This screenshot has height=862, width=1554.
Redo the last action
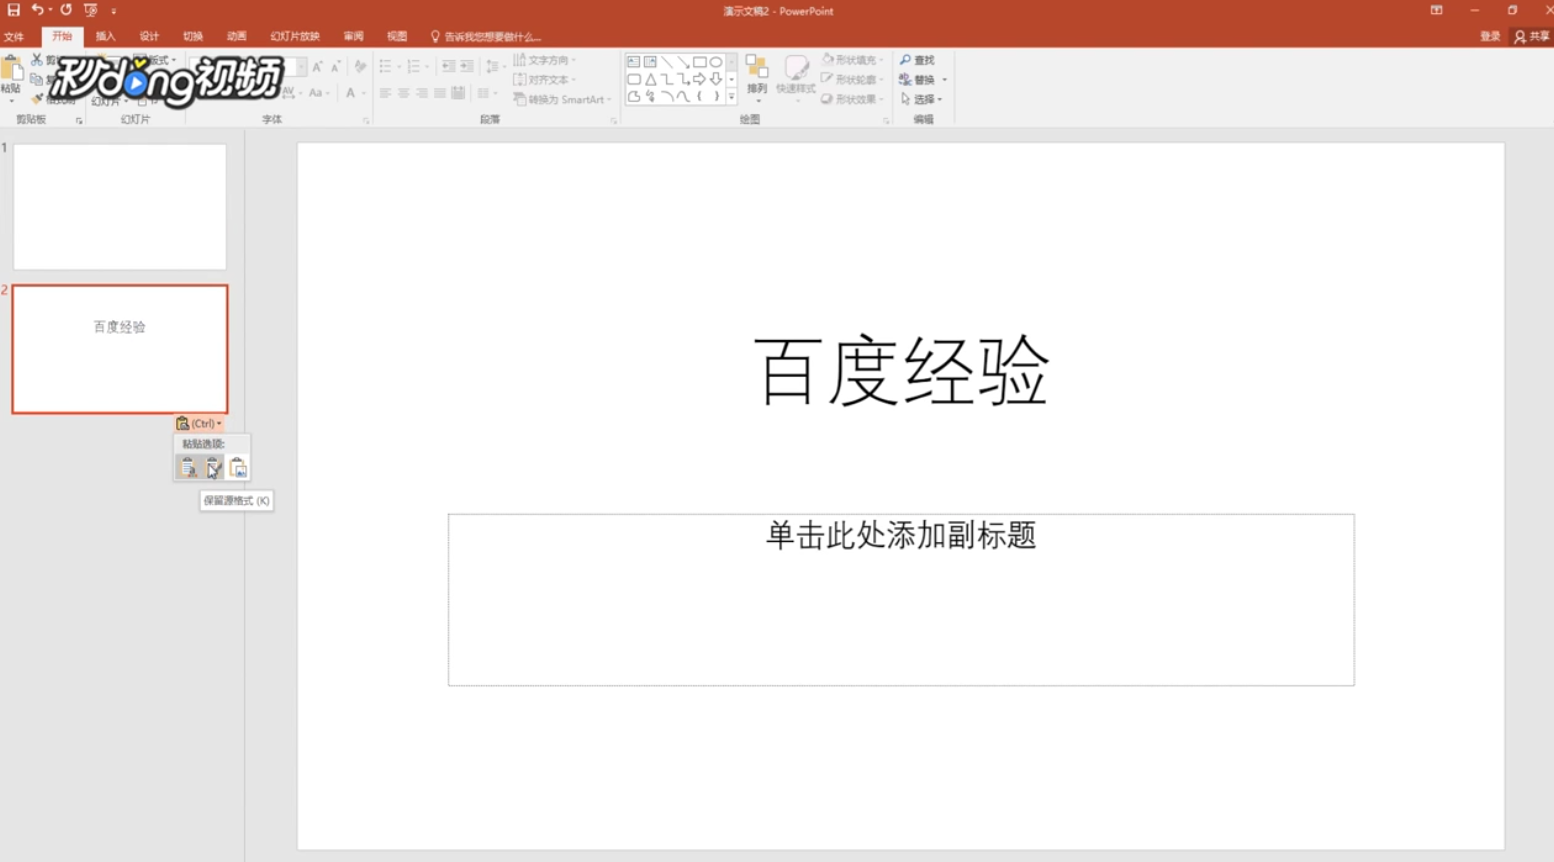click(x=66, y=10)
